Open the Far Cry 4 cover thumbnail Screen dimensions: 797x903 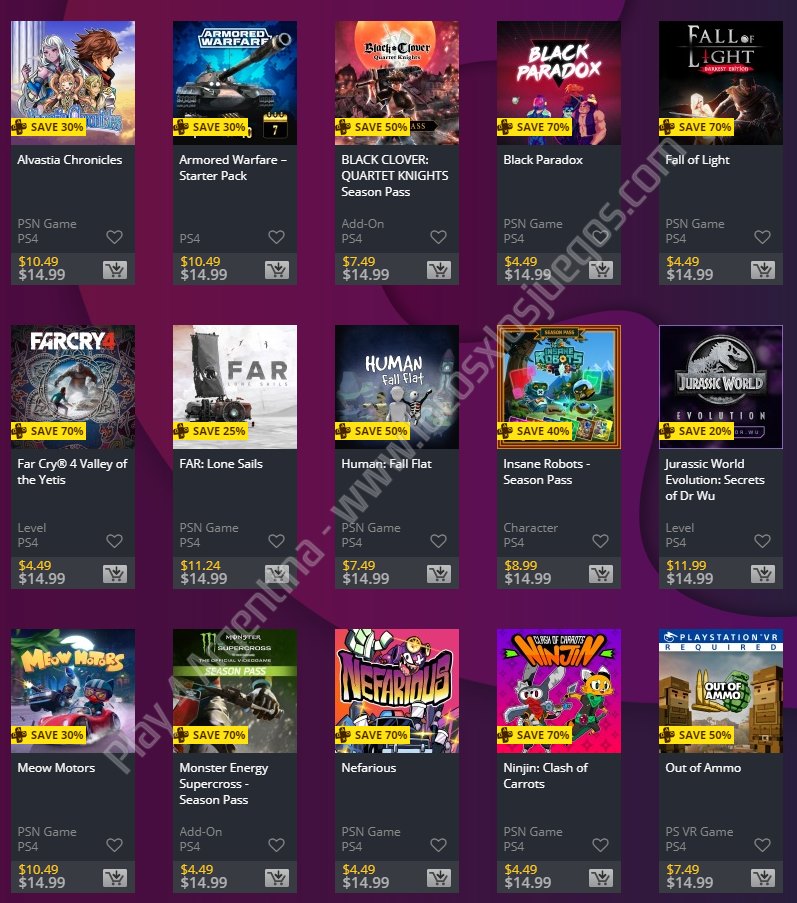(73, 387)
